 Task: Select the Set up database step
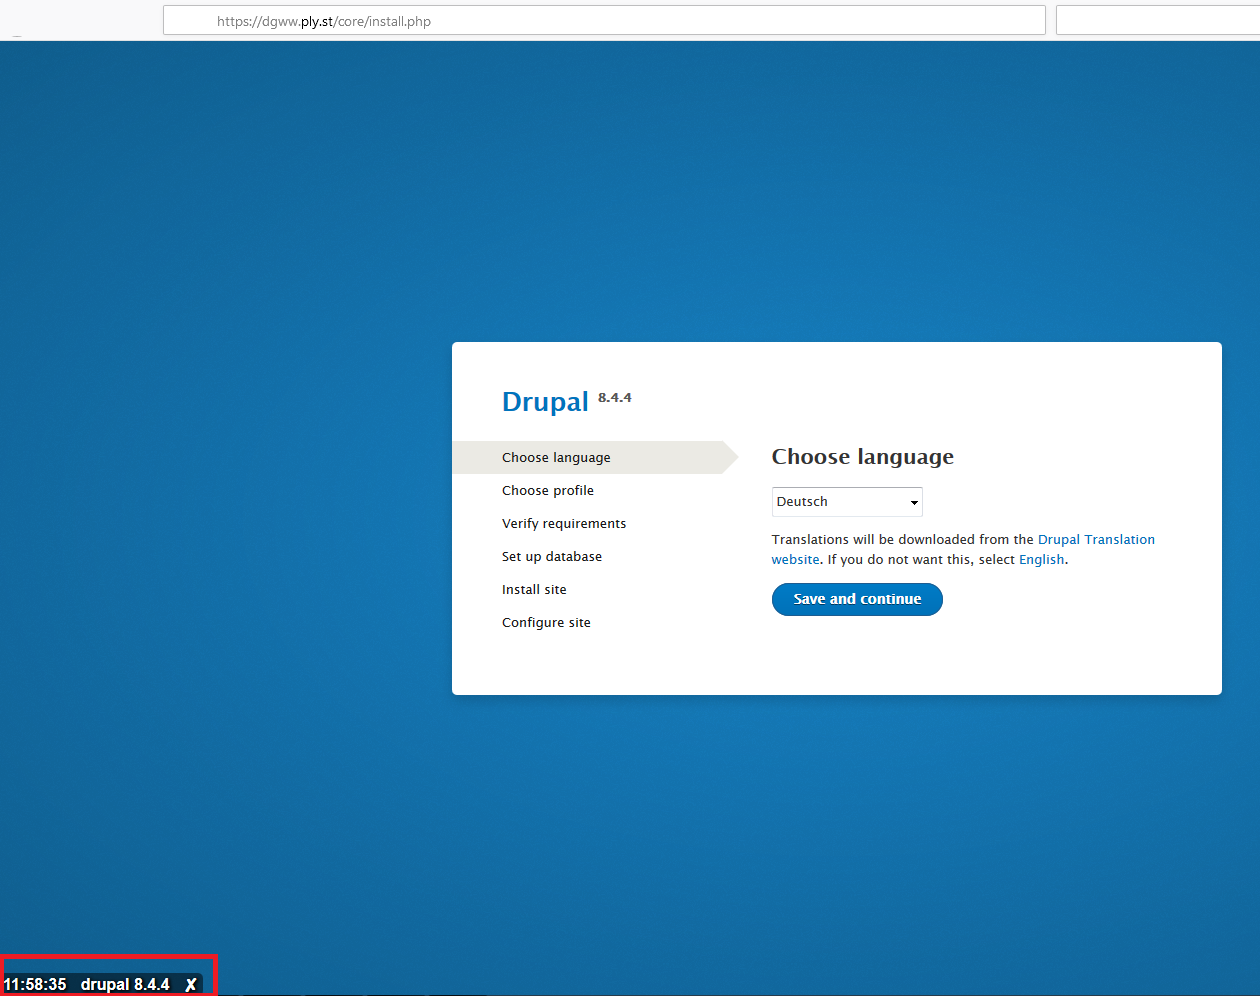click(x=552, y=557)
